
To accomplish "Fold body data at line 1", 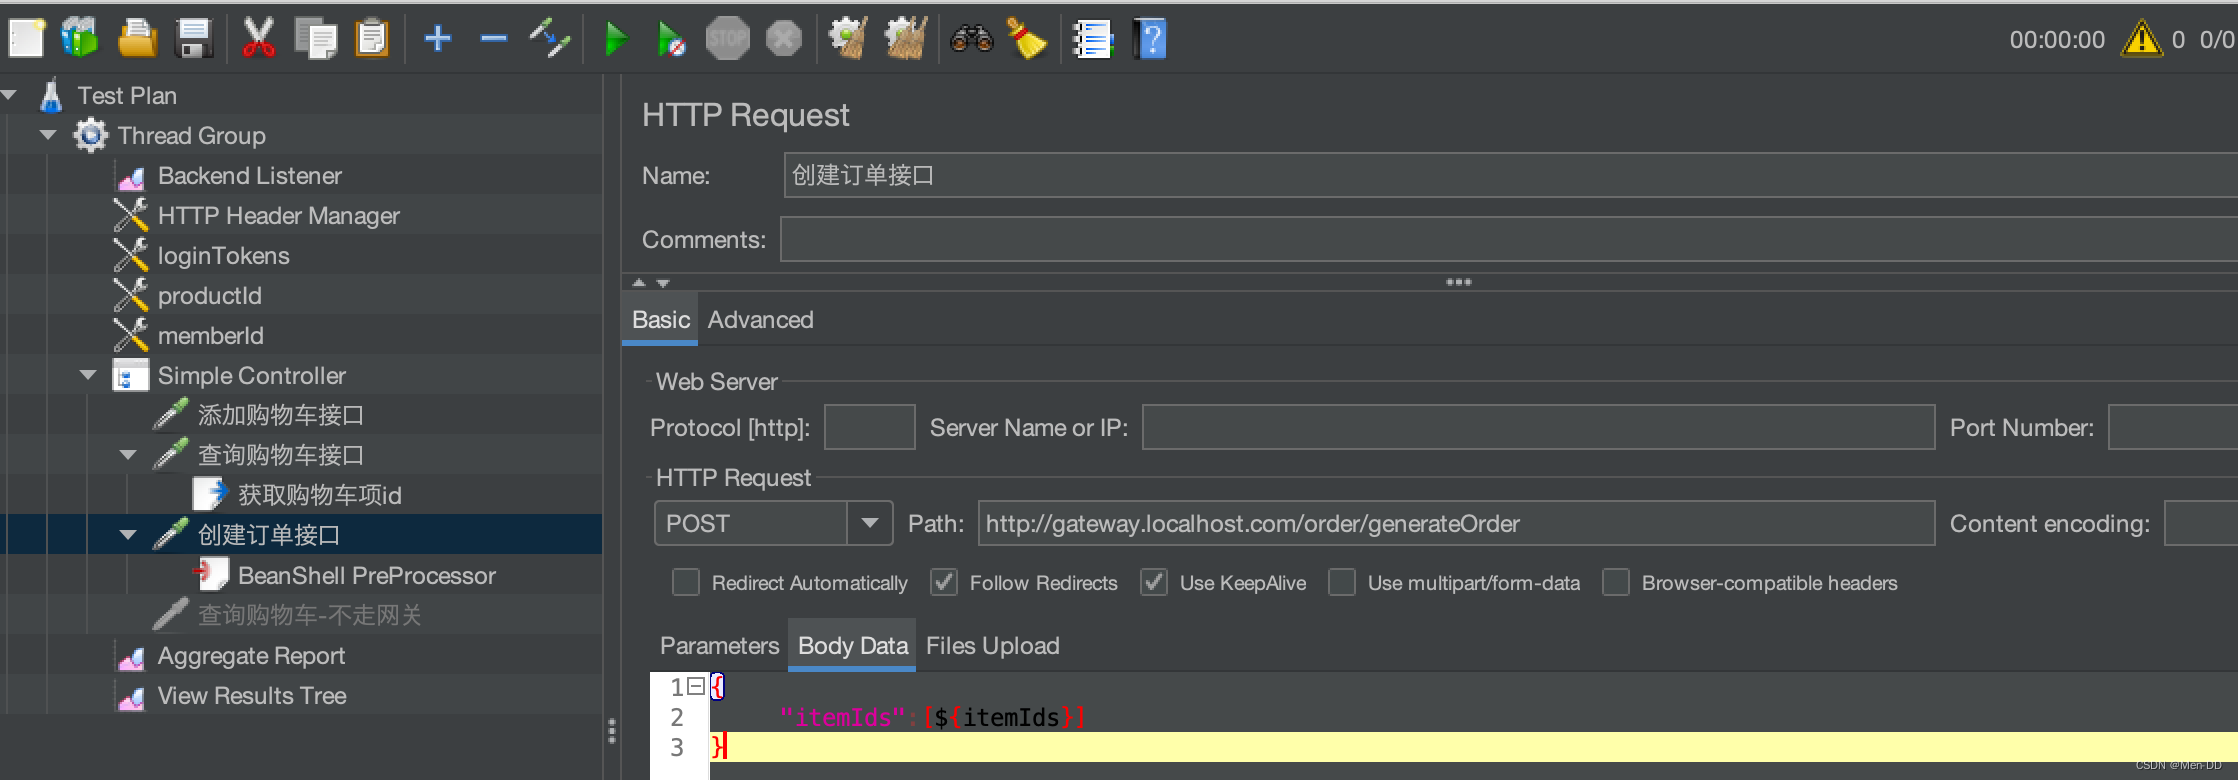I will point(696,686).
